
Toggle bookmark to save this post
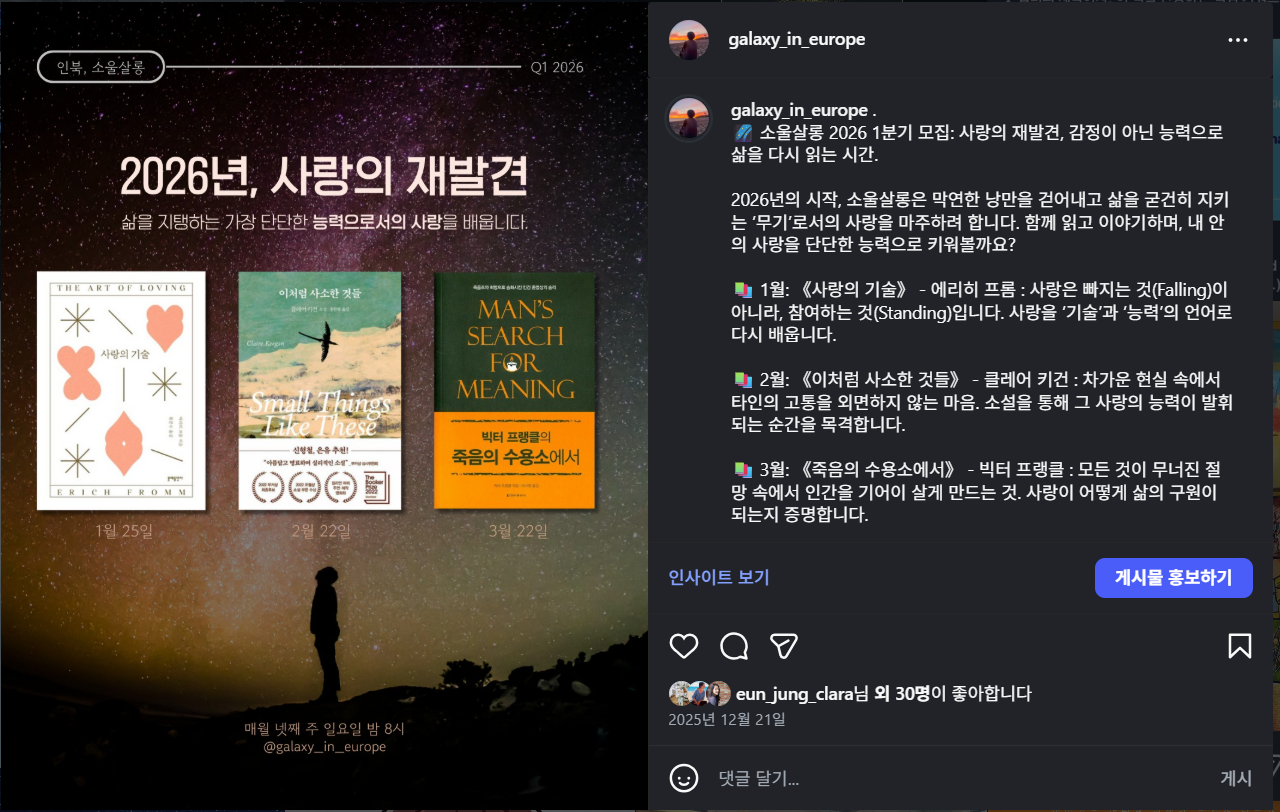coord(1239,646)
